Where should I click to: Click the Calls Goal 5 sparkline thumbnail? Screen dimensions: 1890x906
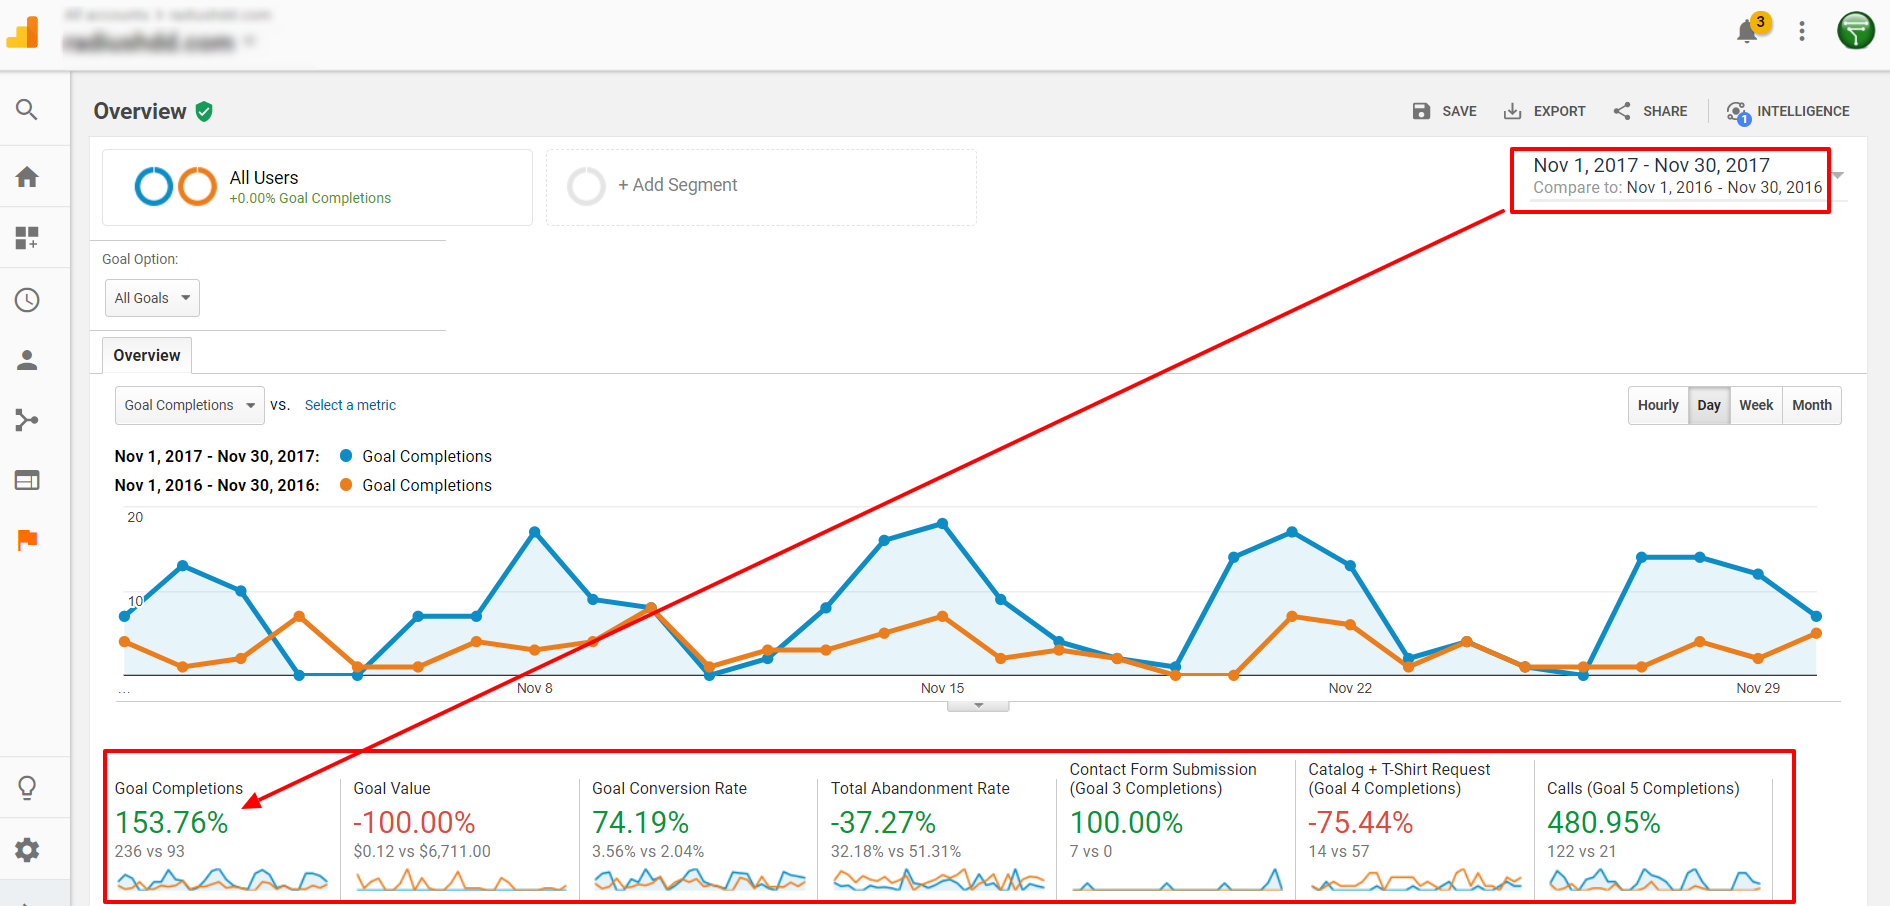pyautogui.click(x=1654, y=880)
